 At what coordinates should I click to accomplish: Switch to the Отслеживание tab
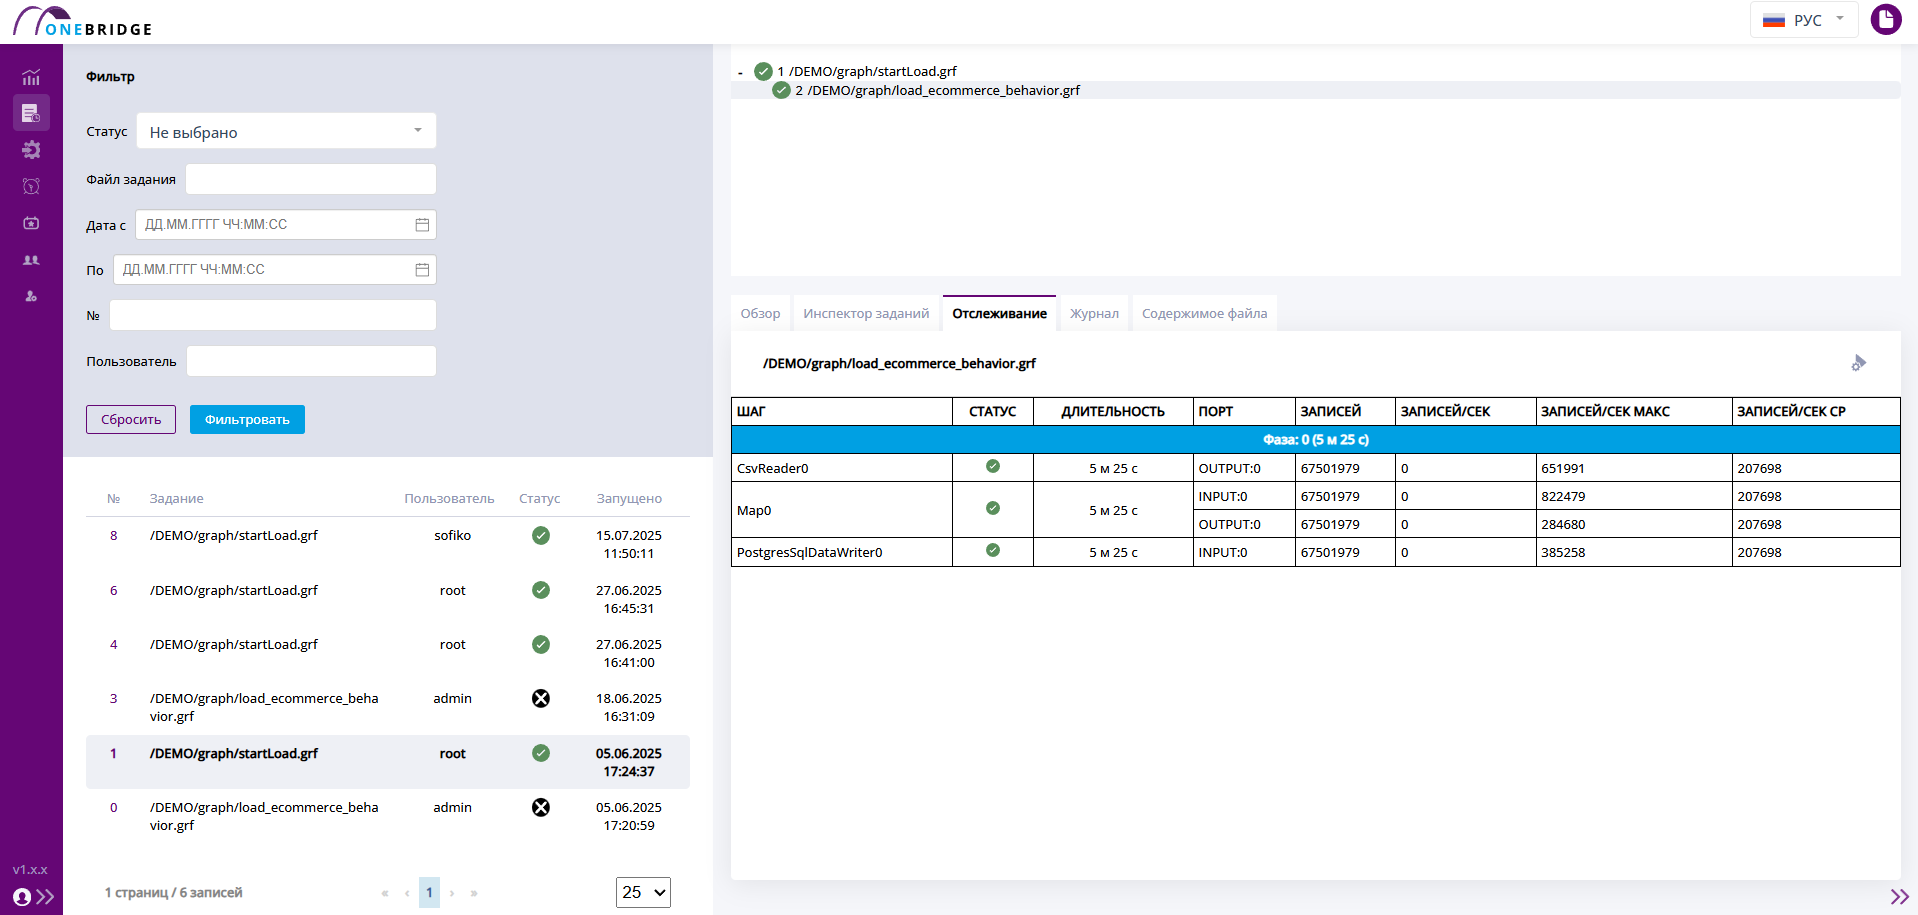(x=999, y=313)
